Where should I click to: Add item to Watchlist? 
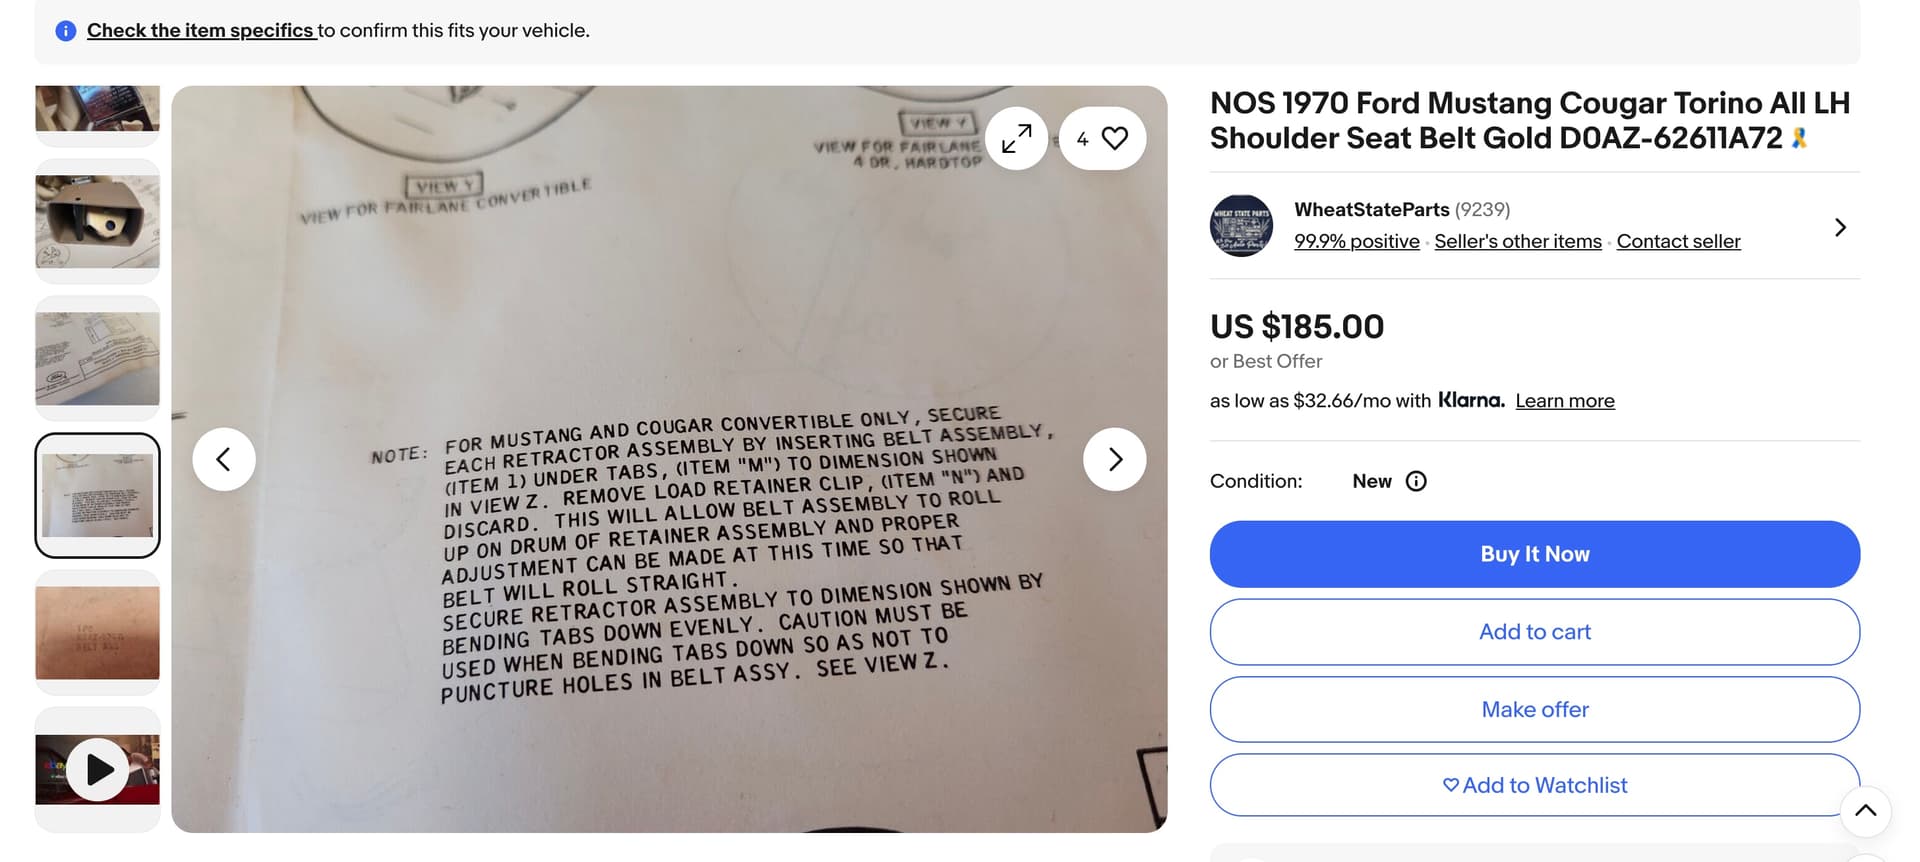1535,785
